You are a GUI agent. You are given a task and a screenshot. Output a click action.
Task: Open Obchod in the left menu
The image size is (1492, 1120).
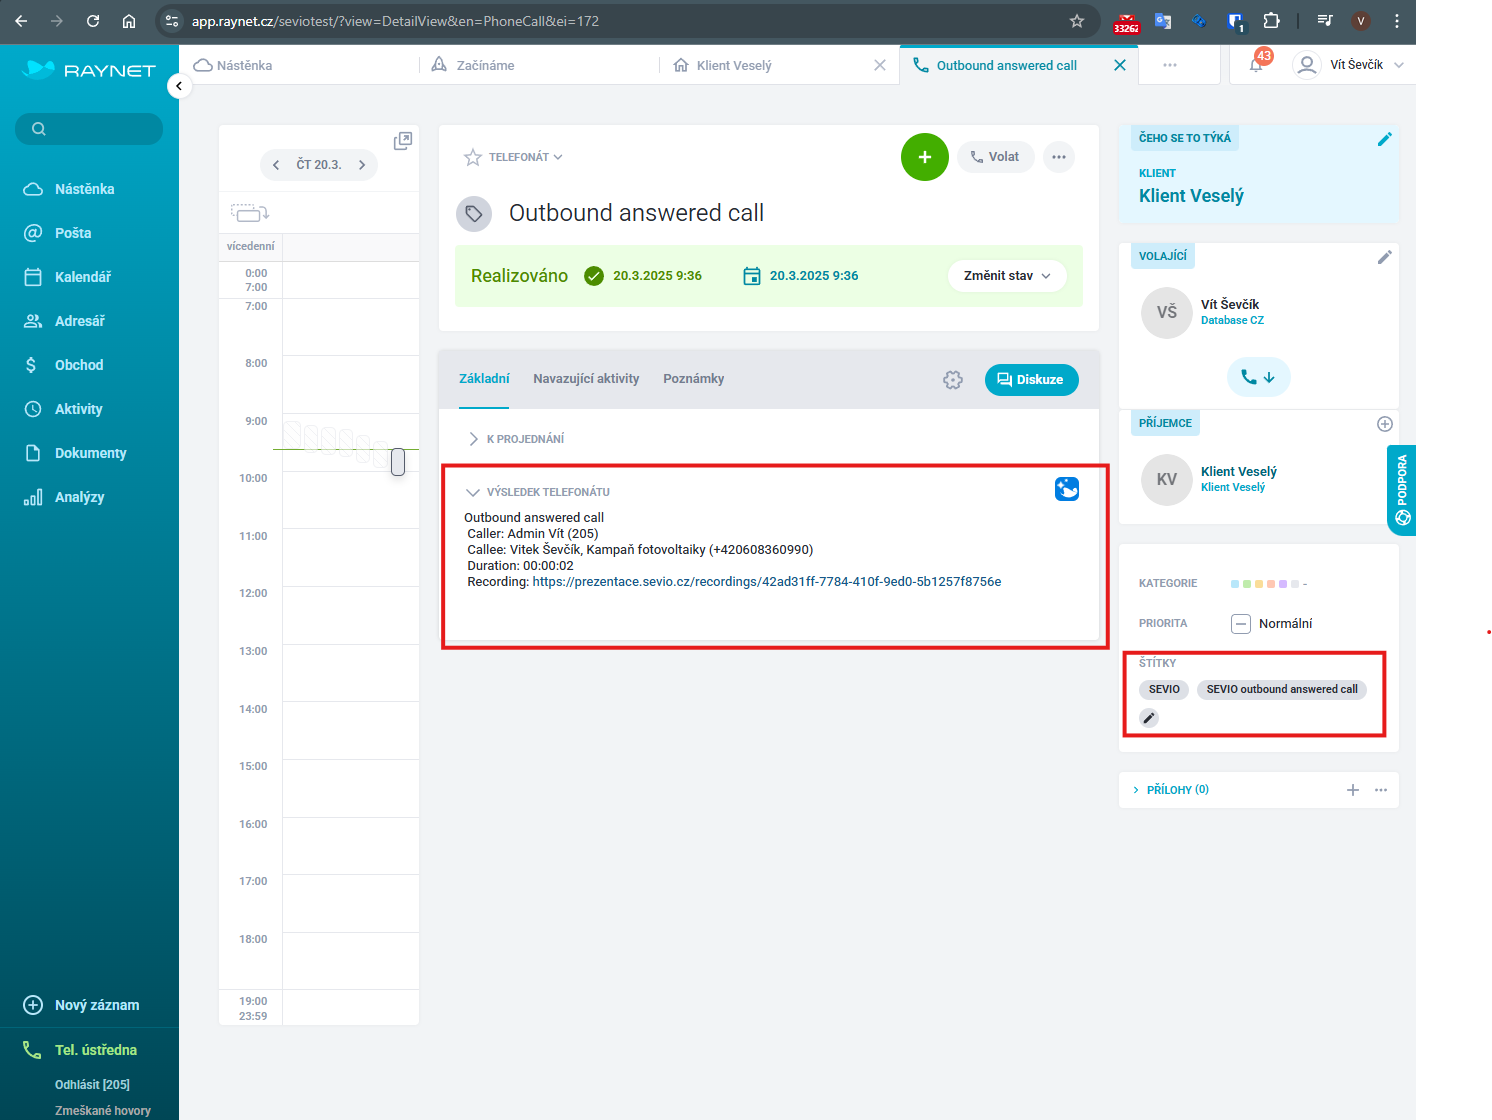pos(79,365)
